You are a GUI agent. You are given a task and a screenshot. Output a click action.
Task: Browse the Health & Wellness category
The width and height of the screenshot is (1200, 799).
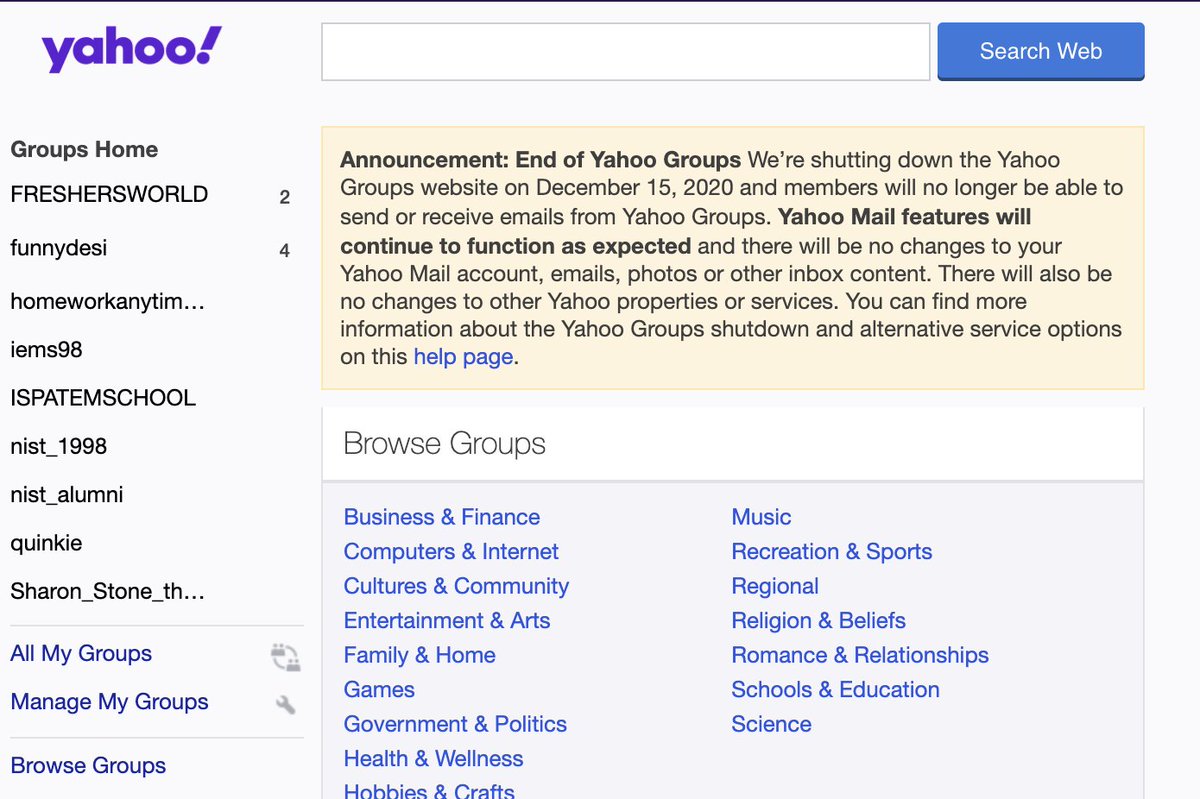click(434, 759)
